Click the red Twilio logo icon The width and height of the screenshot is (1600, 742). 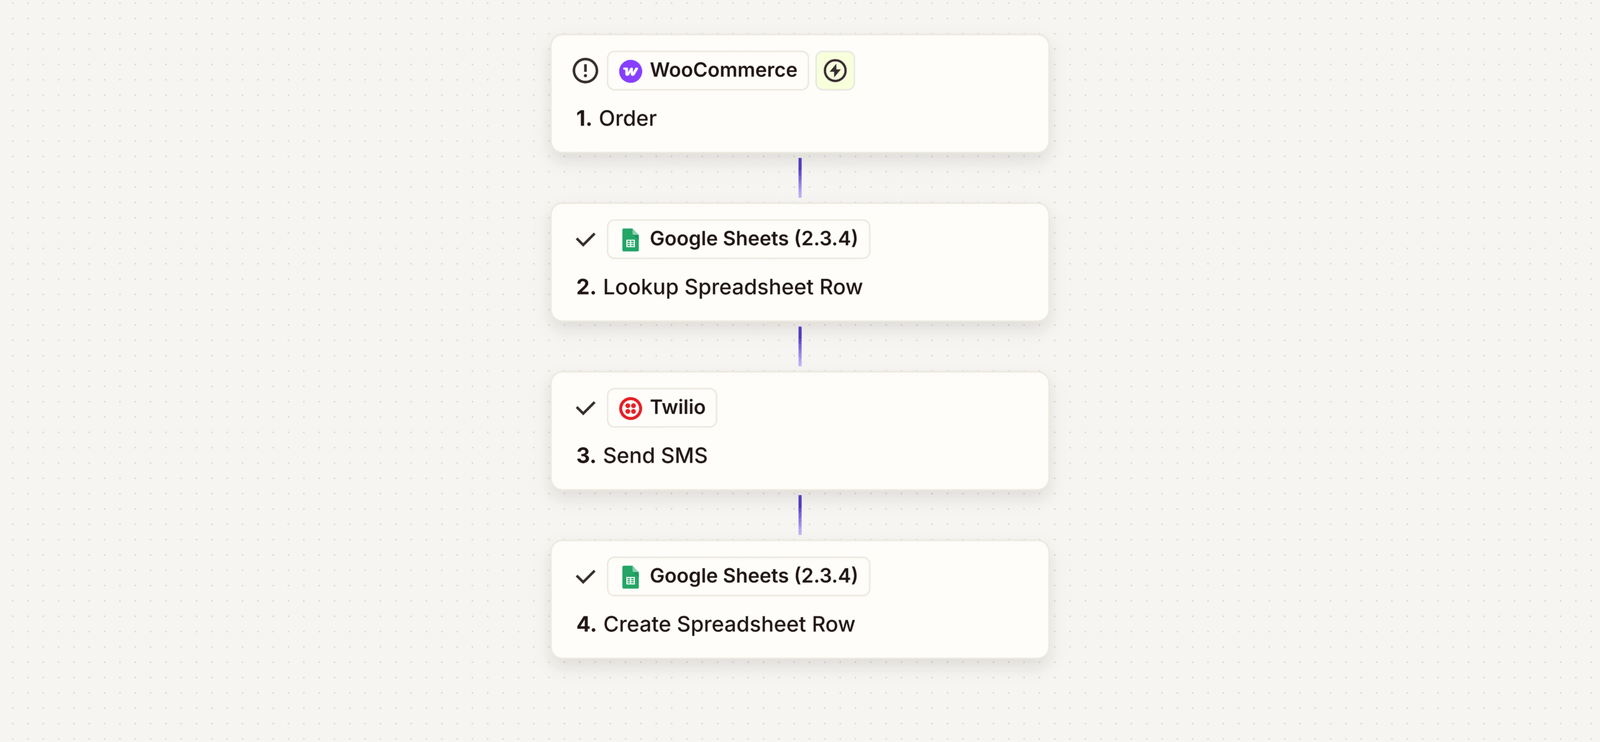pyautogui.click(x=630, y=408)
